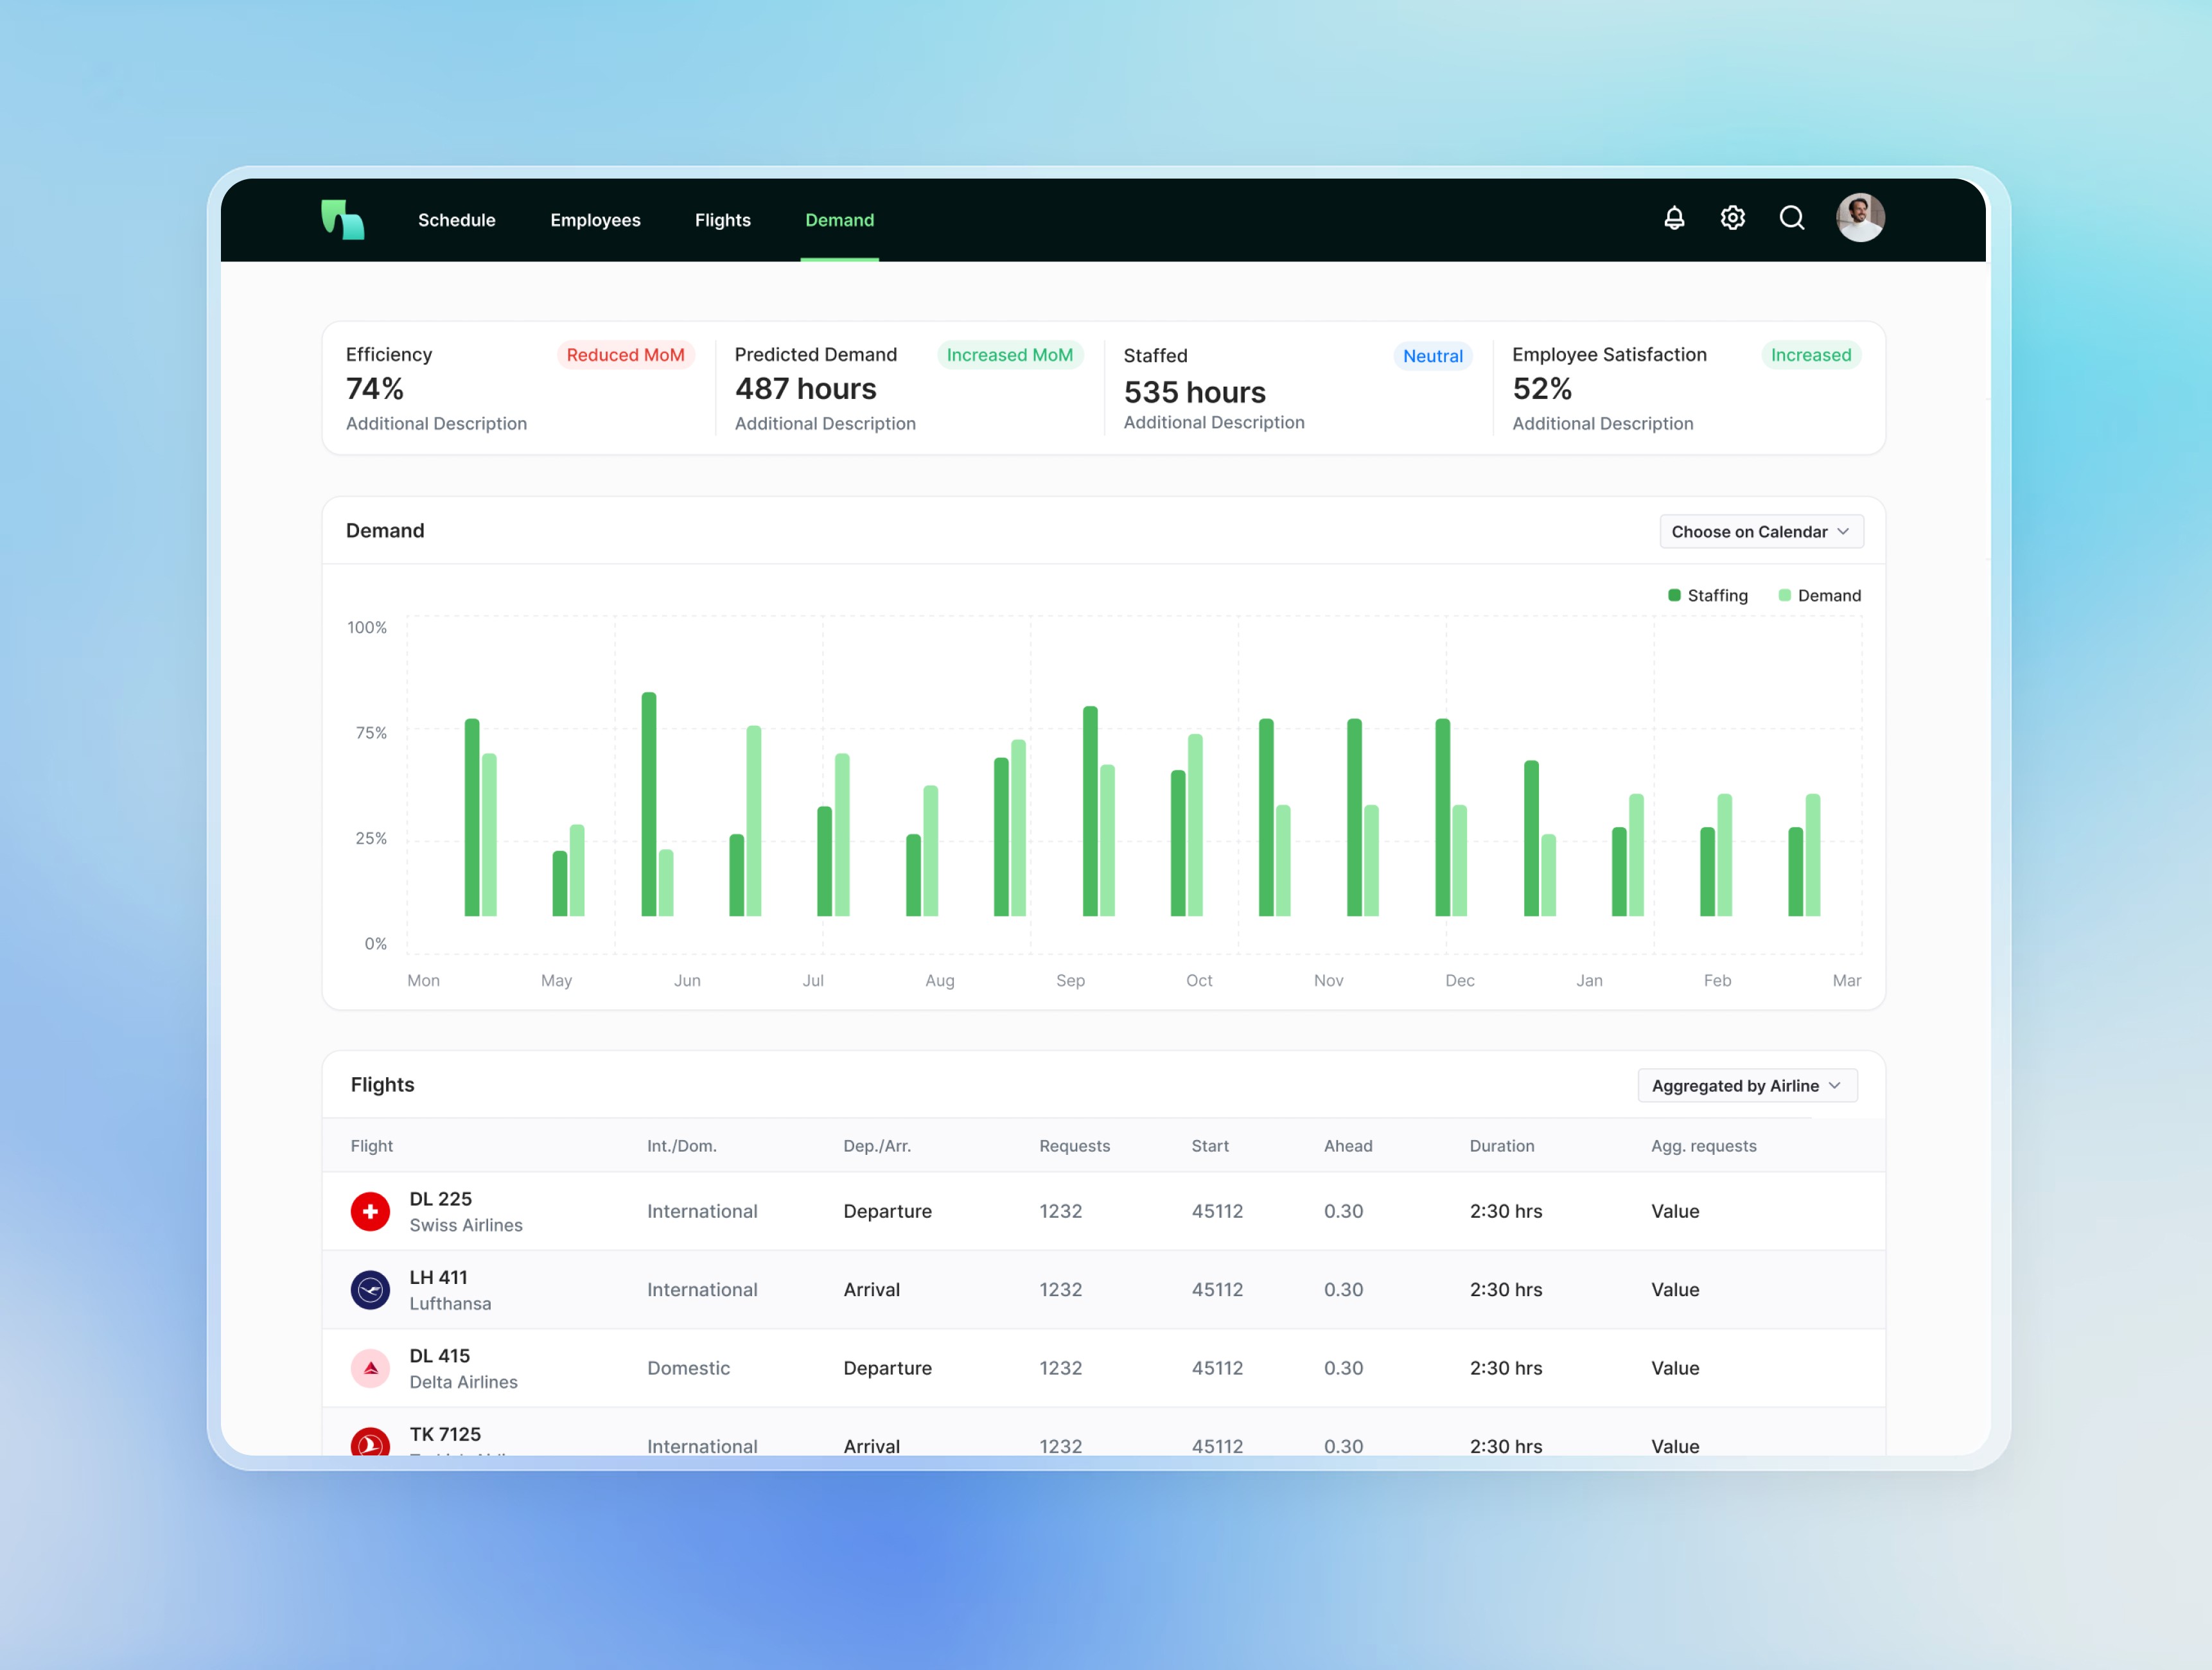Click Lufthansa airline logo icon
The height and width of the screenshot is (1670, 2212).
pos(370,1289)
